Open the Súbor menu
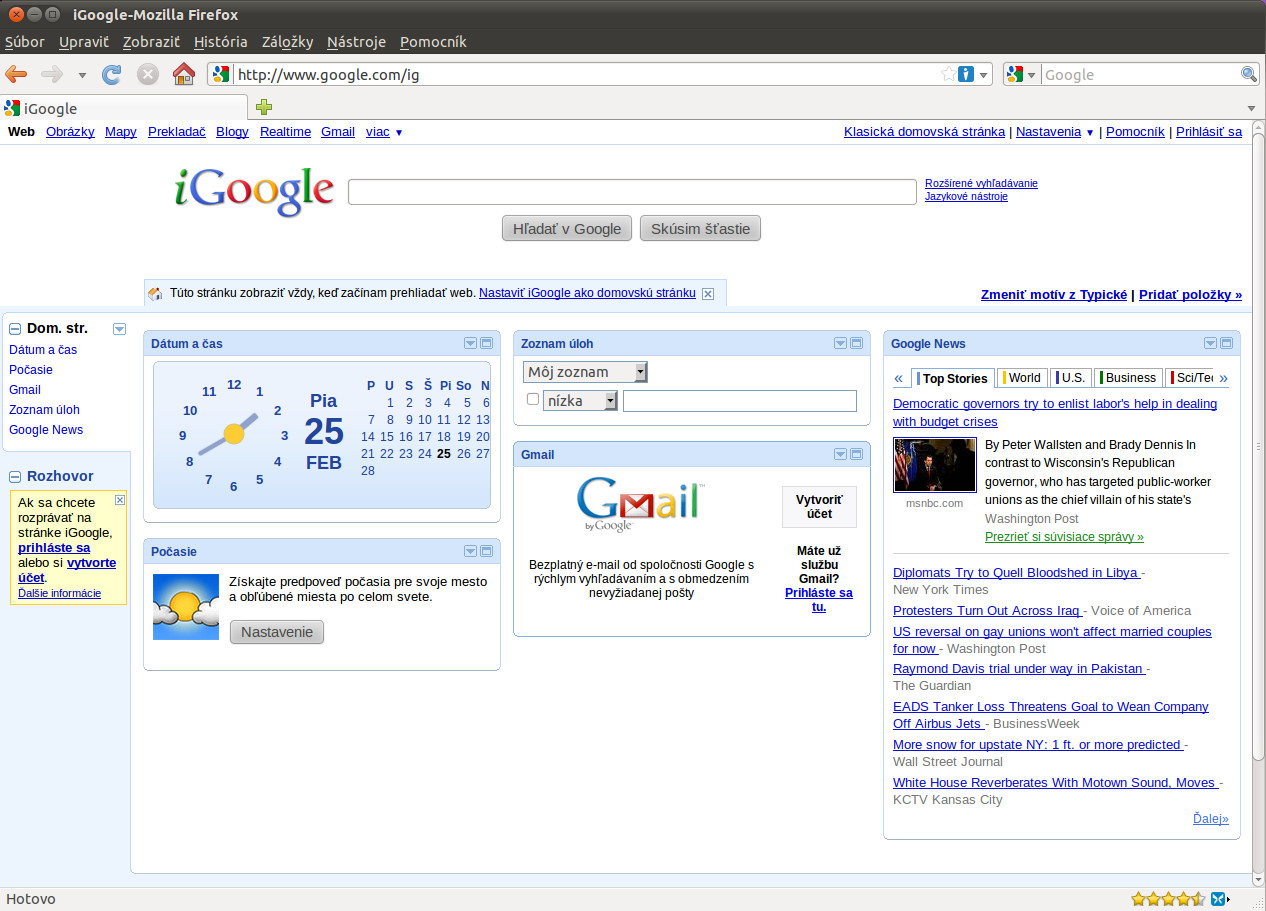 pyautogui.click(x=25, y=42)
